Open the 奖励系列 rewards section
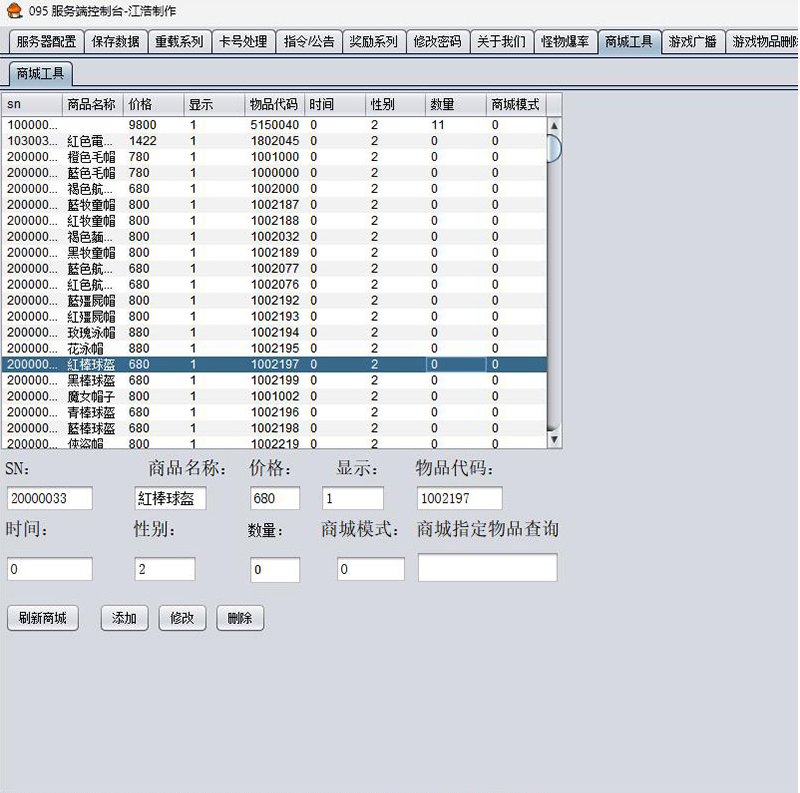 click(375, 42)
